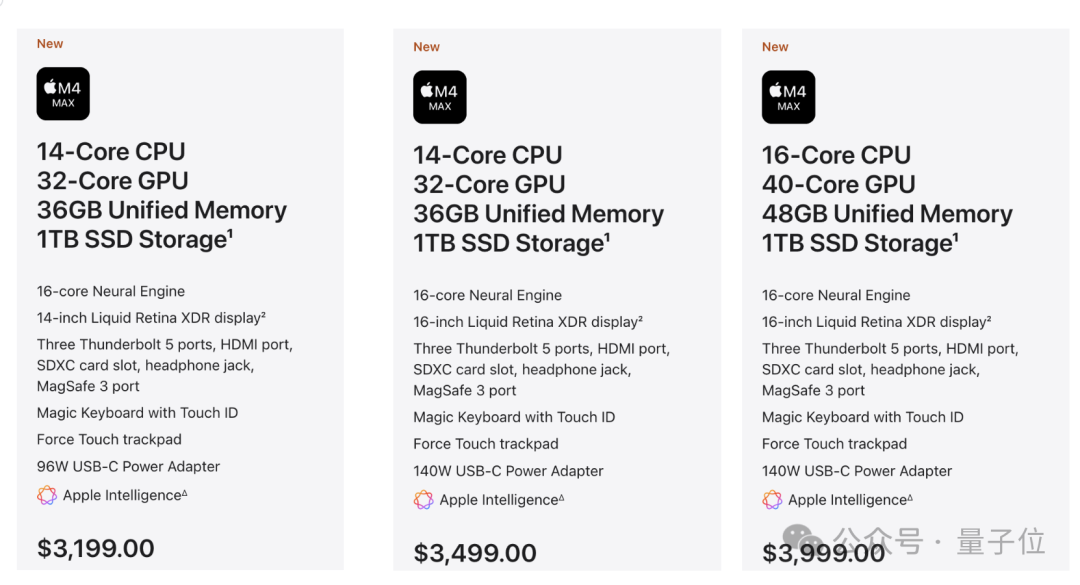Click the M4 Max chip icon on the 16-Core CPU card

(x=788, y=97)
